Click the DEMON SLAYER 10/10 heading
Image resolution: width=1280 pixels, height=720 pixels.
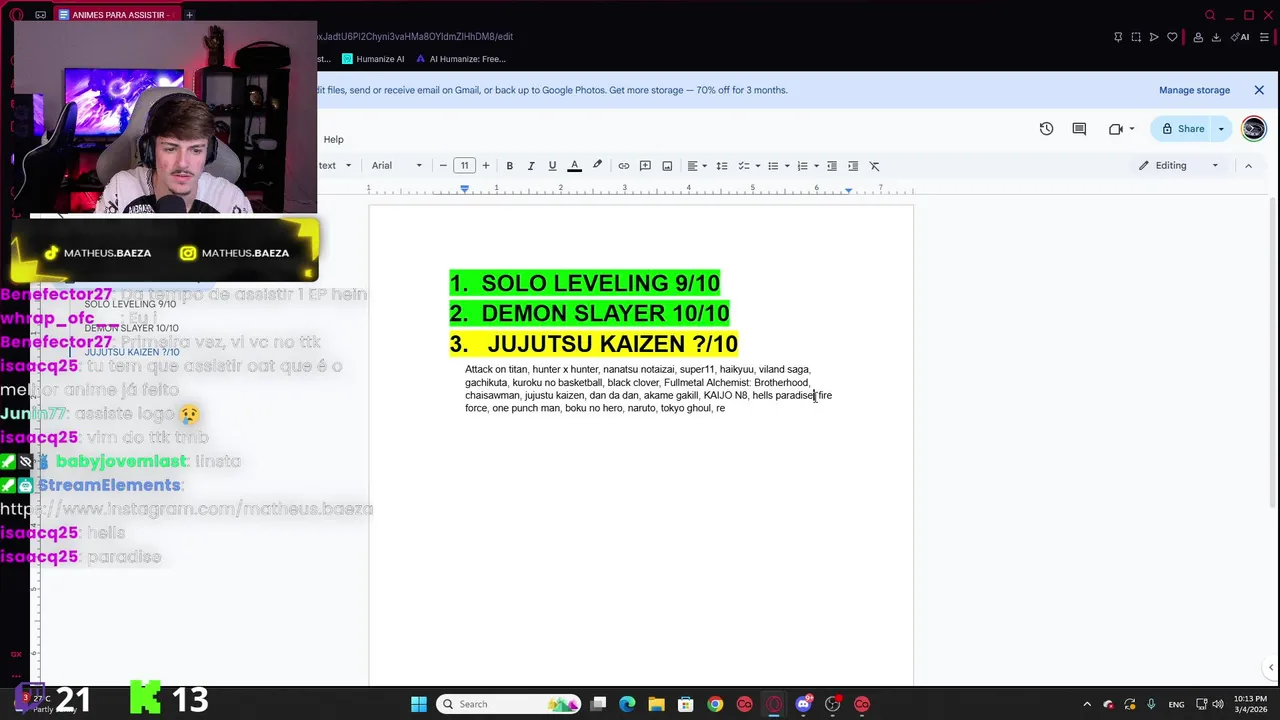[x=590, y=313]
